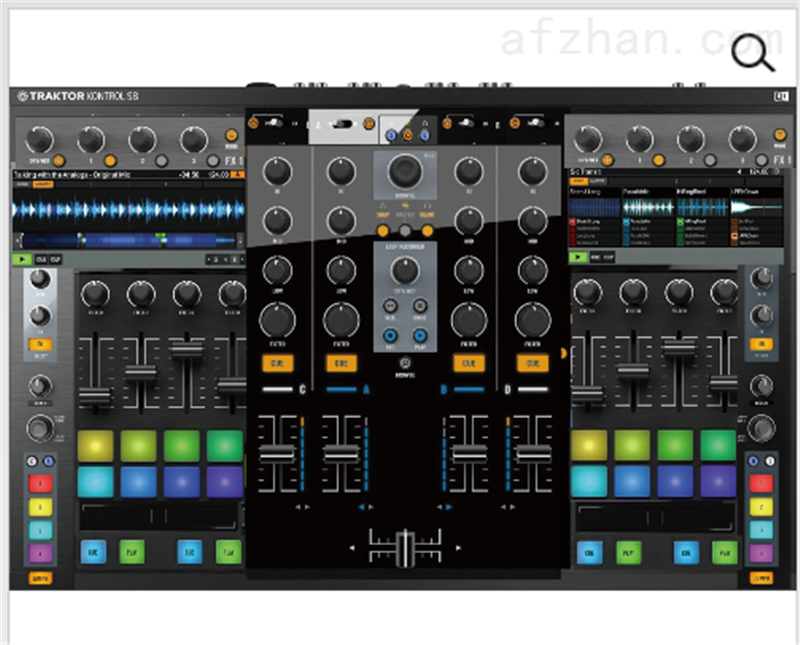Click the loop recorder DRY/WET knob
Viewport: 800px width, 645px height.
[405, 270]
